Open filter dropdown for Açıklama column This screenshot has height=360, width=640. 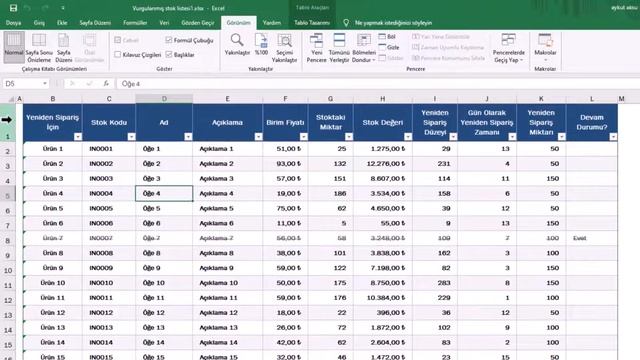pyautogui.click(x=258, y=137)
